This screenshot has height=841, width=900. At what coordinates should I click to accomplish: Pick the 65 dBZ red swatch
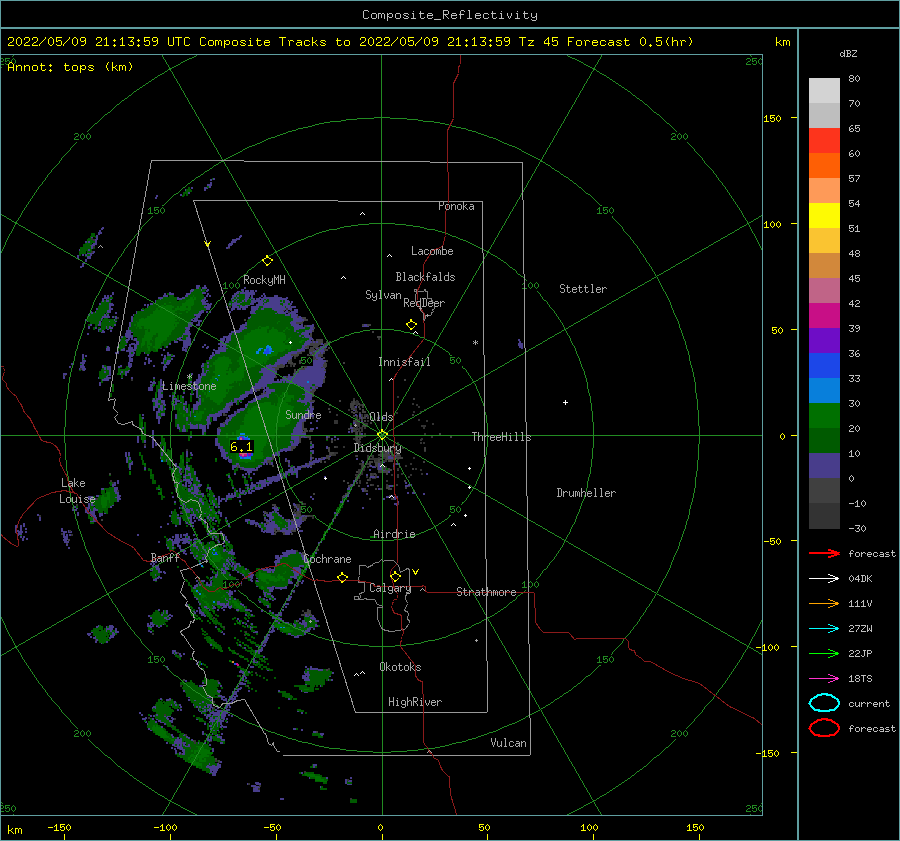824,141
